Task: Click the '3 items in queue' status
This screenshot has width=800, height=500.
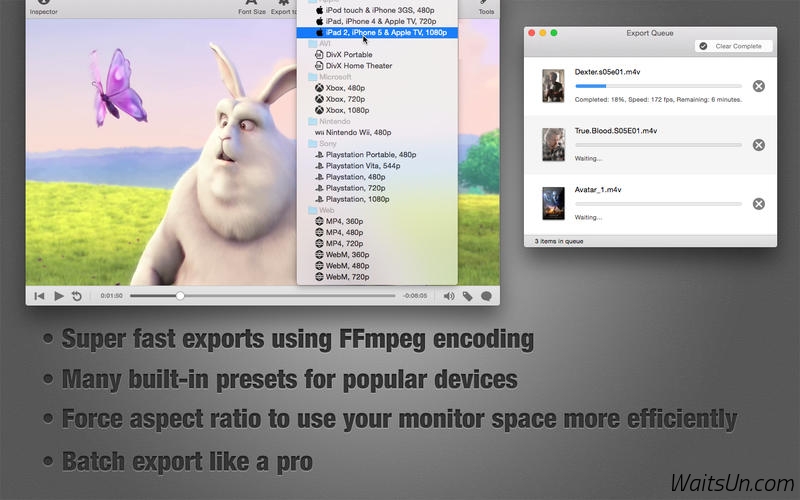Action: point(559,241)
